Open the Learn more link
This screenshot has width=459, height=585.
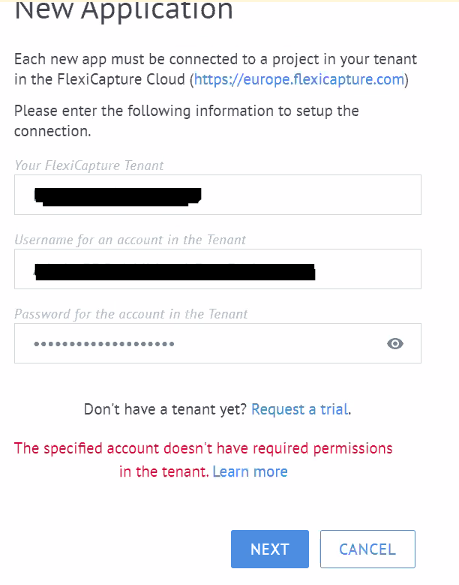click(x=250, y=472)
